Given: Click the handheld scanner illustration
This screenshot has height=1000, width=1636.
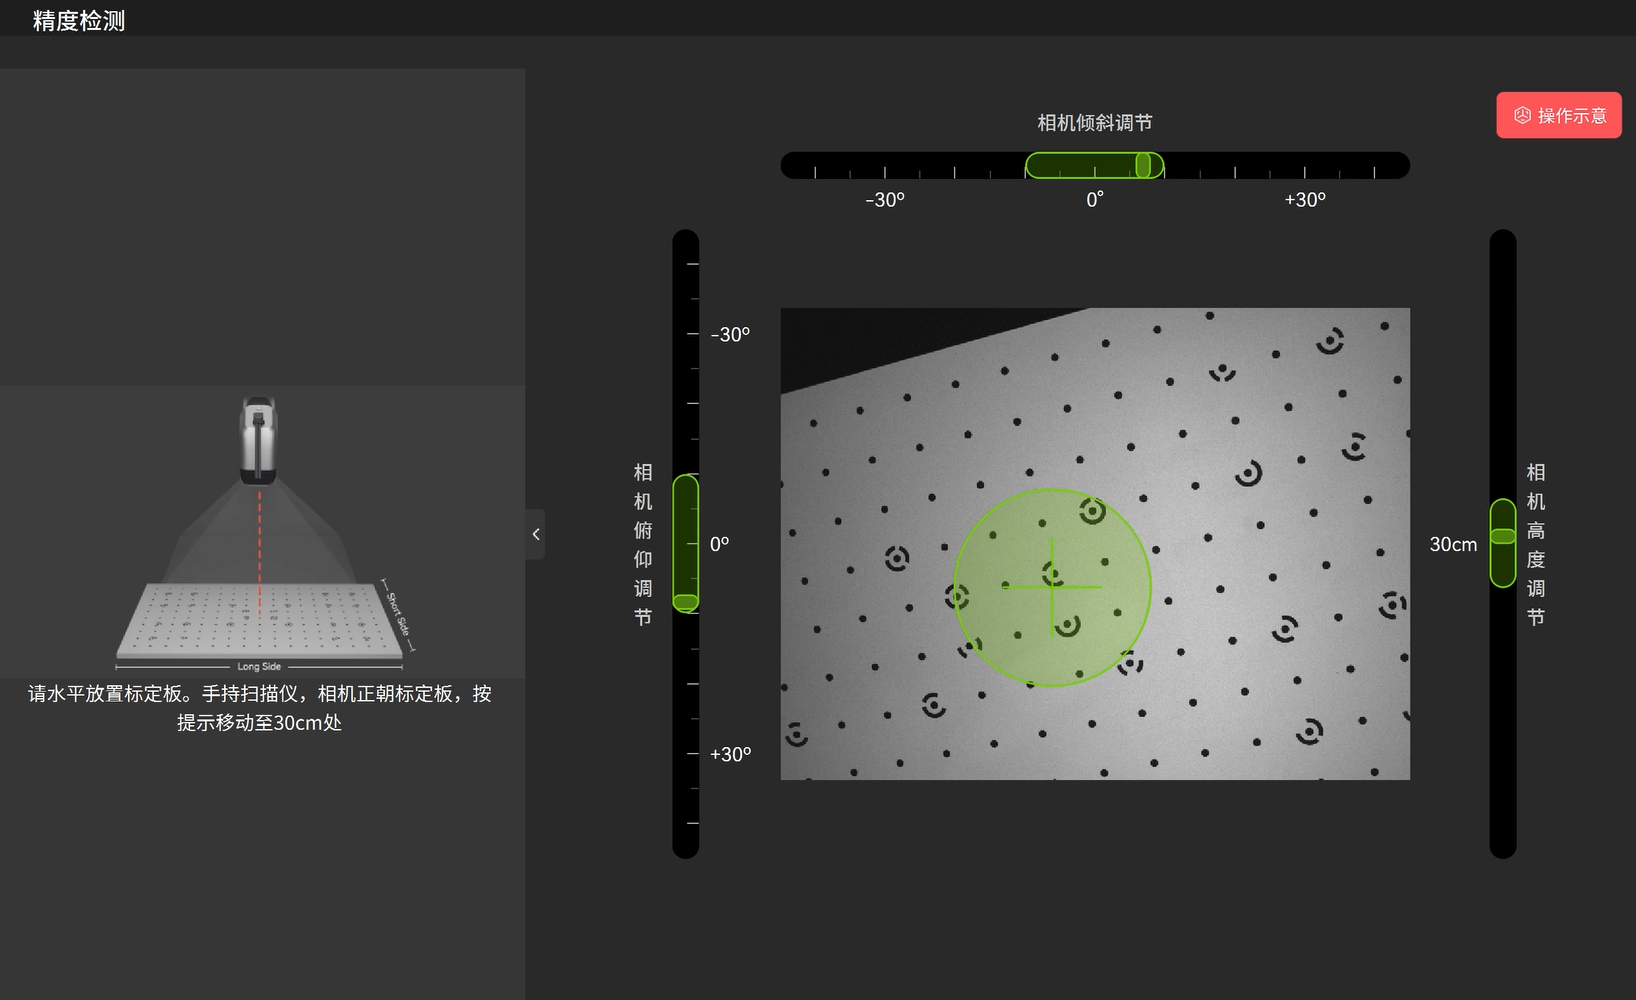Looking at the screenshot, I should [x=258, y=440].
